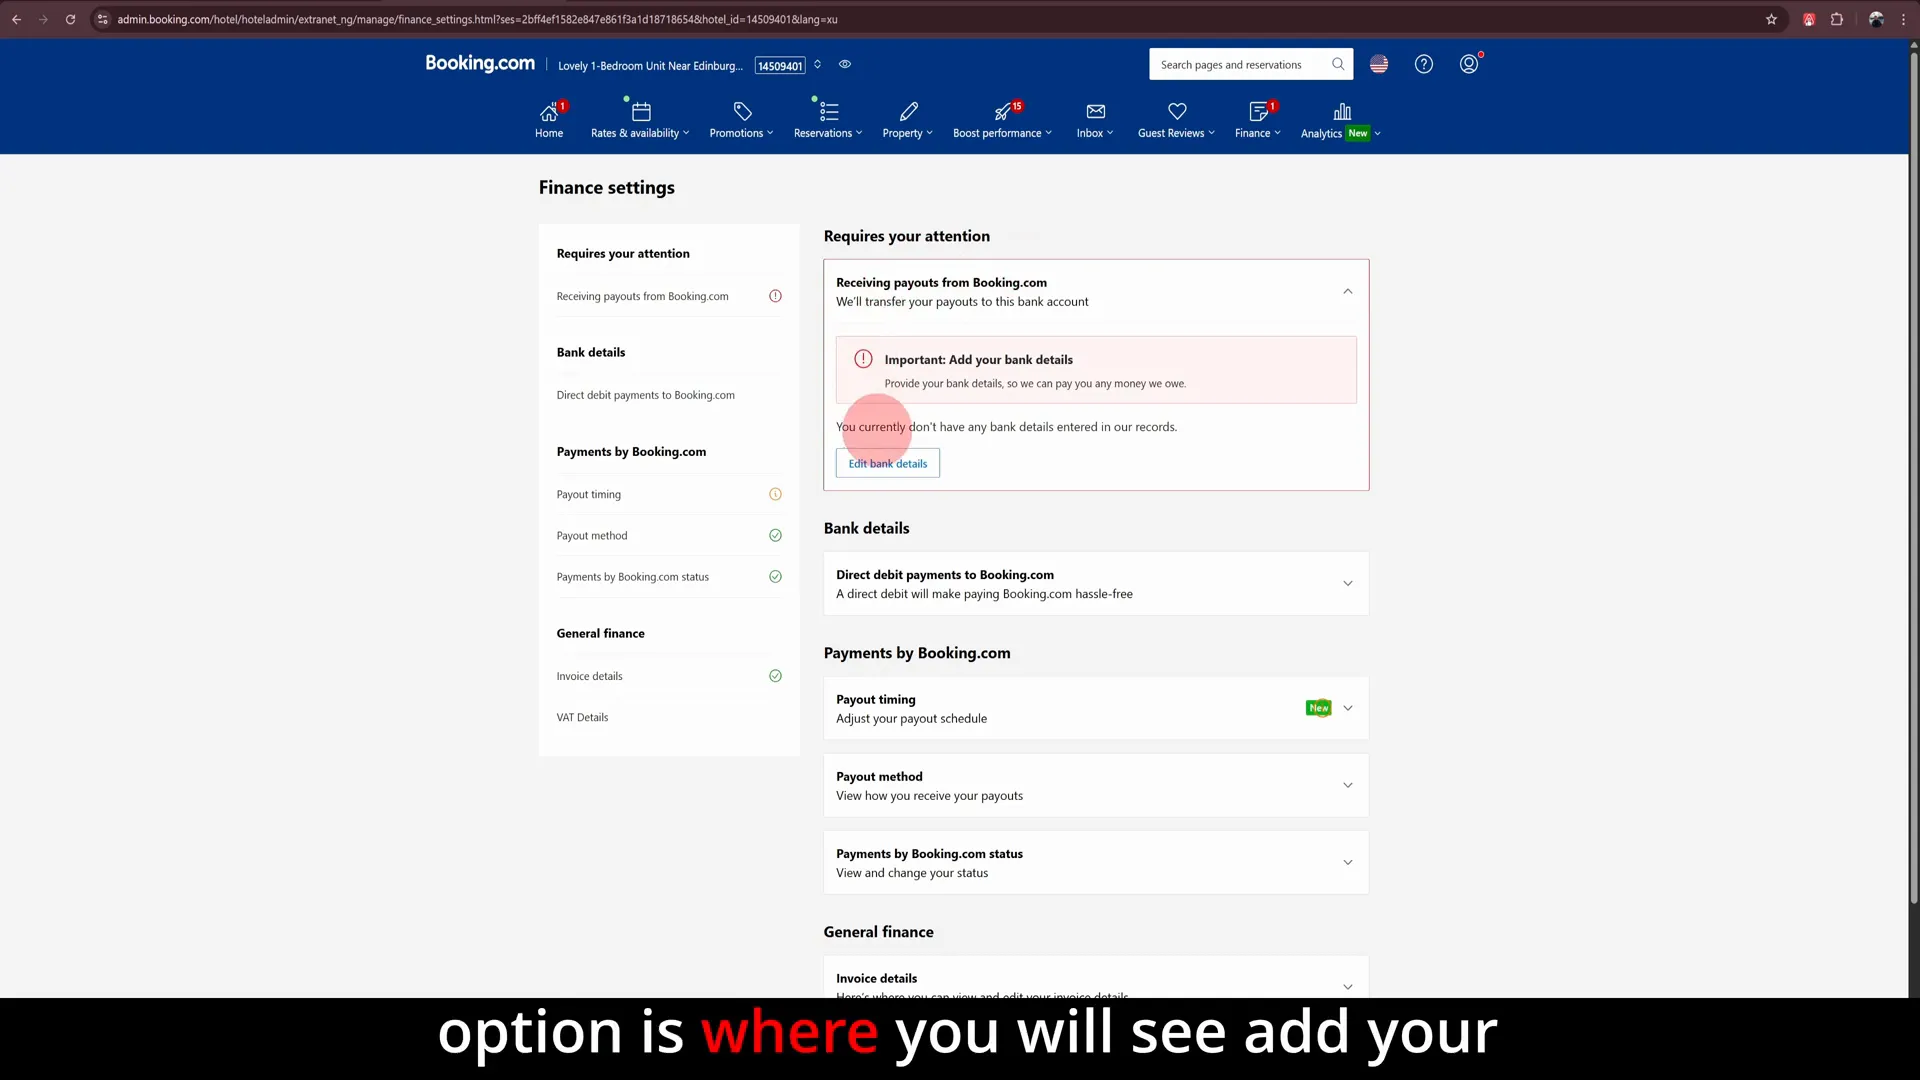1920x1080 pixels.
Task: Open the Analytics dropdown menu
Action: 1340,133
